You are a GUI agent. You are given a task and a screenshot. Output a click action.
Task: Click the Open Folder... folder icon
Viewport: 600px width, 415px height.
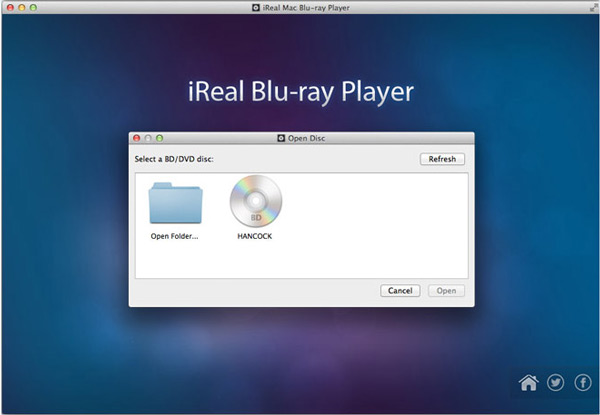point(175,203)
